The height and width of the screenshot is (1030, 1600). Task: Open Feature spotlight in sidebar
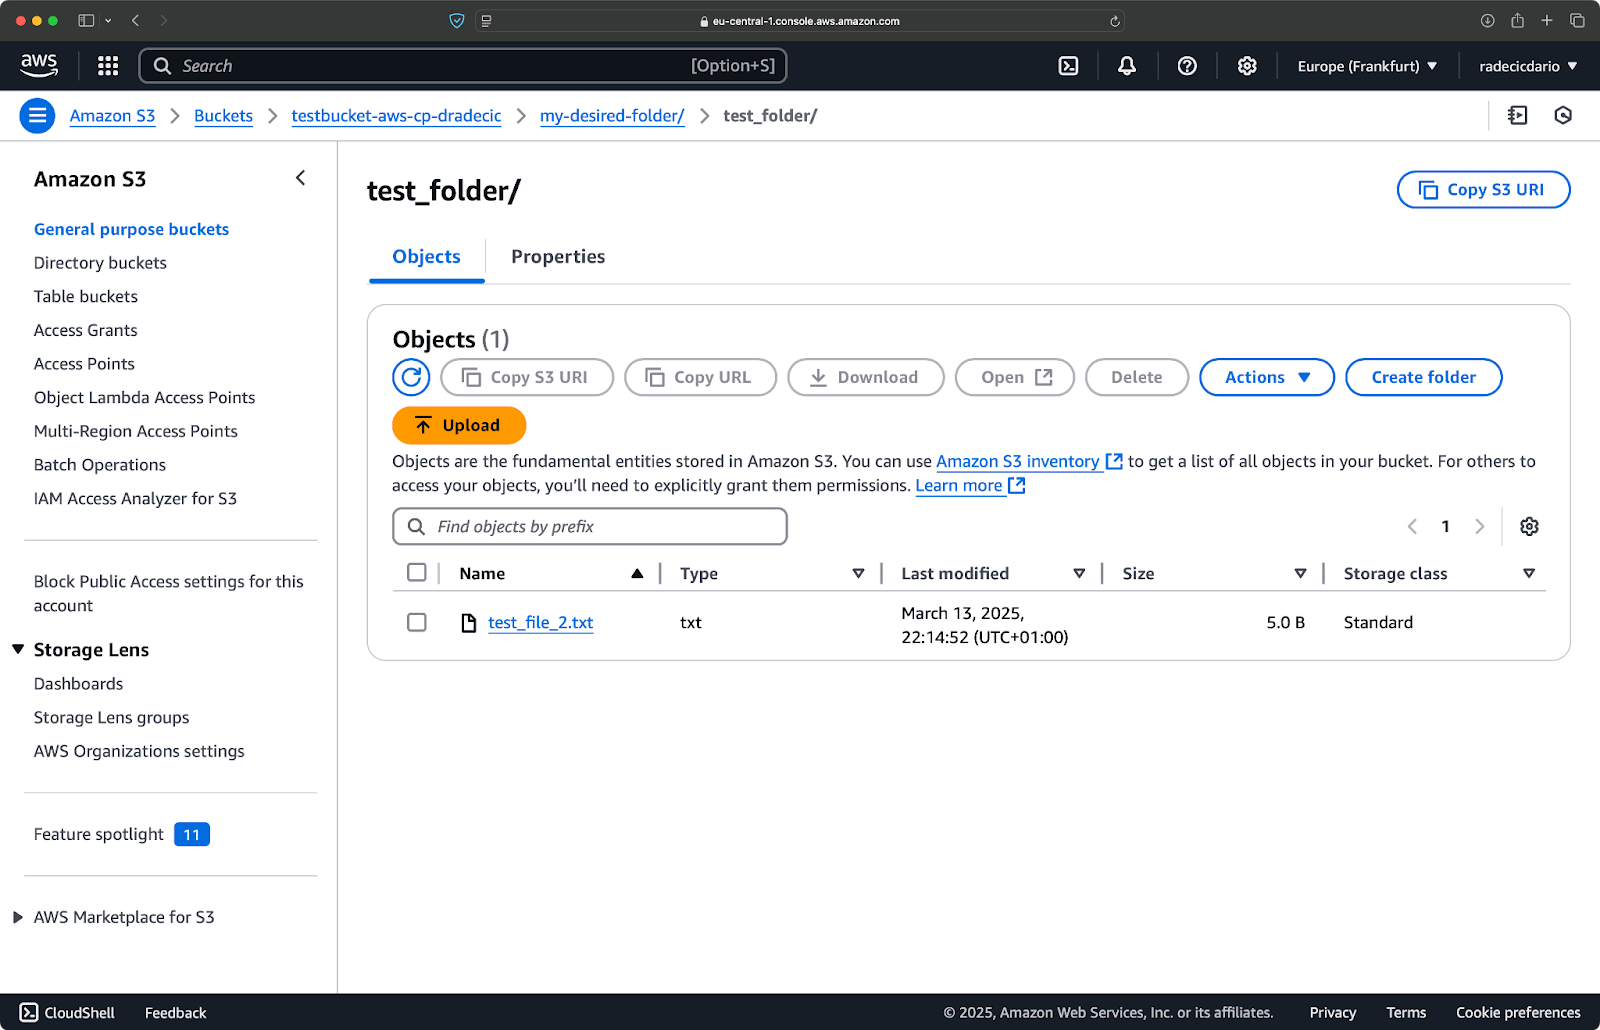99,834
